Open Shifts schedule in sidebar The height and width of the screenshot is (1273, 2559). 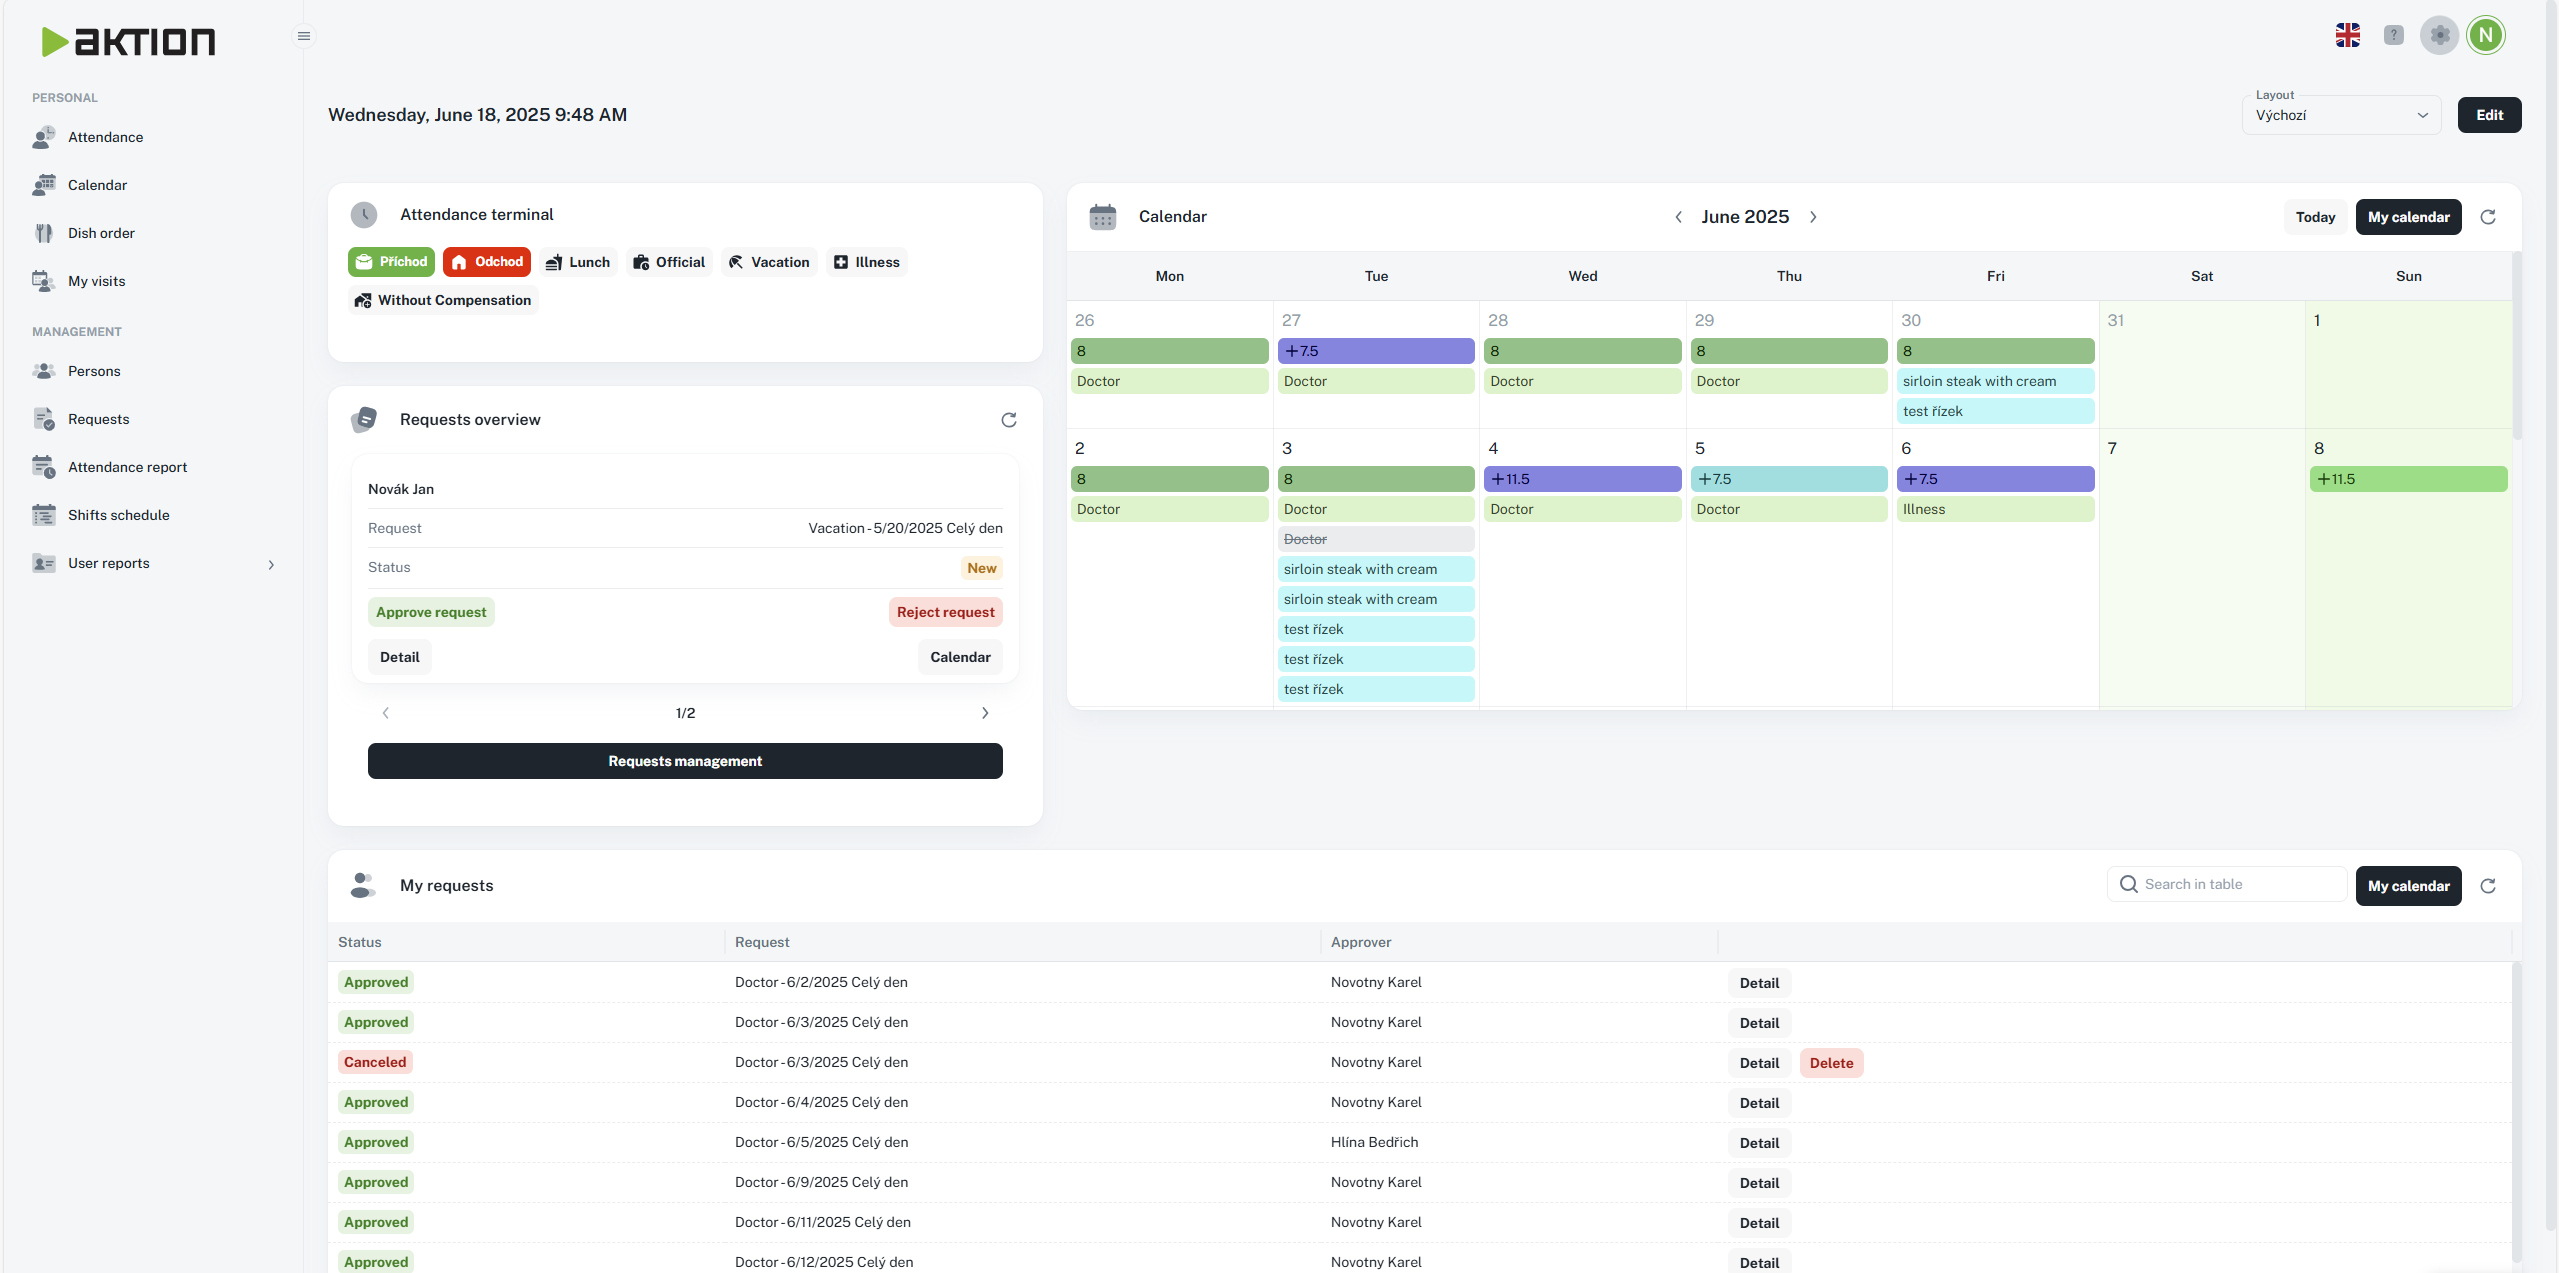coord(118,515)
